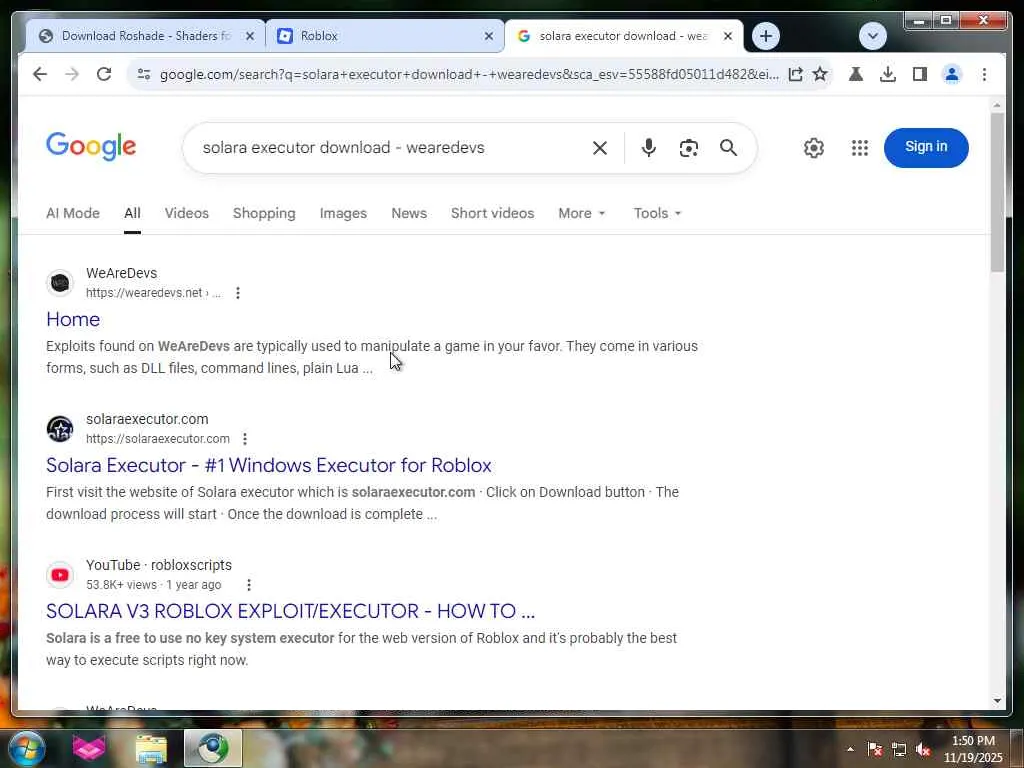Image resolution: width=1024 pixels, height=768 pixels.
Task: Open the WeAreDevs Home result link
Action: 73,319
